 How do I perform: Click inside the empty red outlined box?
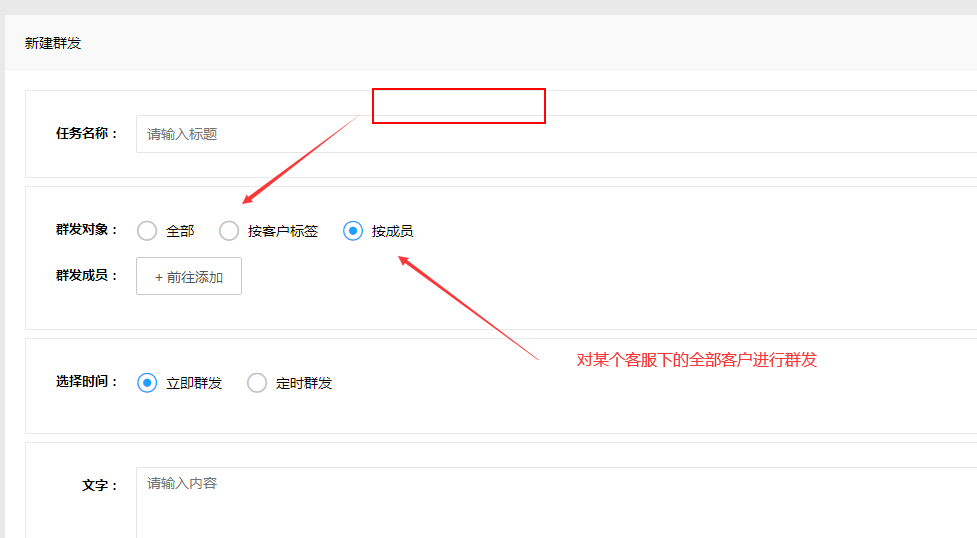(x=458, y=106)
